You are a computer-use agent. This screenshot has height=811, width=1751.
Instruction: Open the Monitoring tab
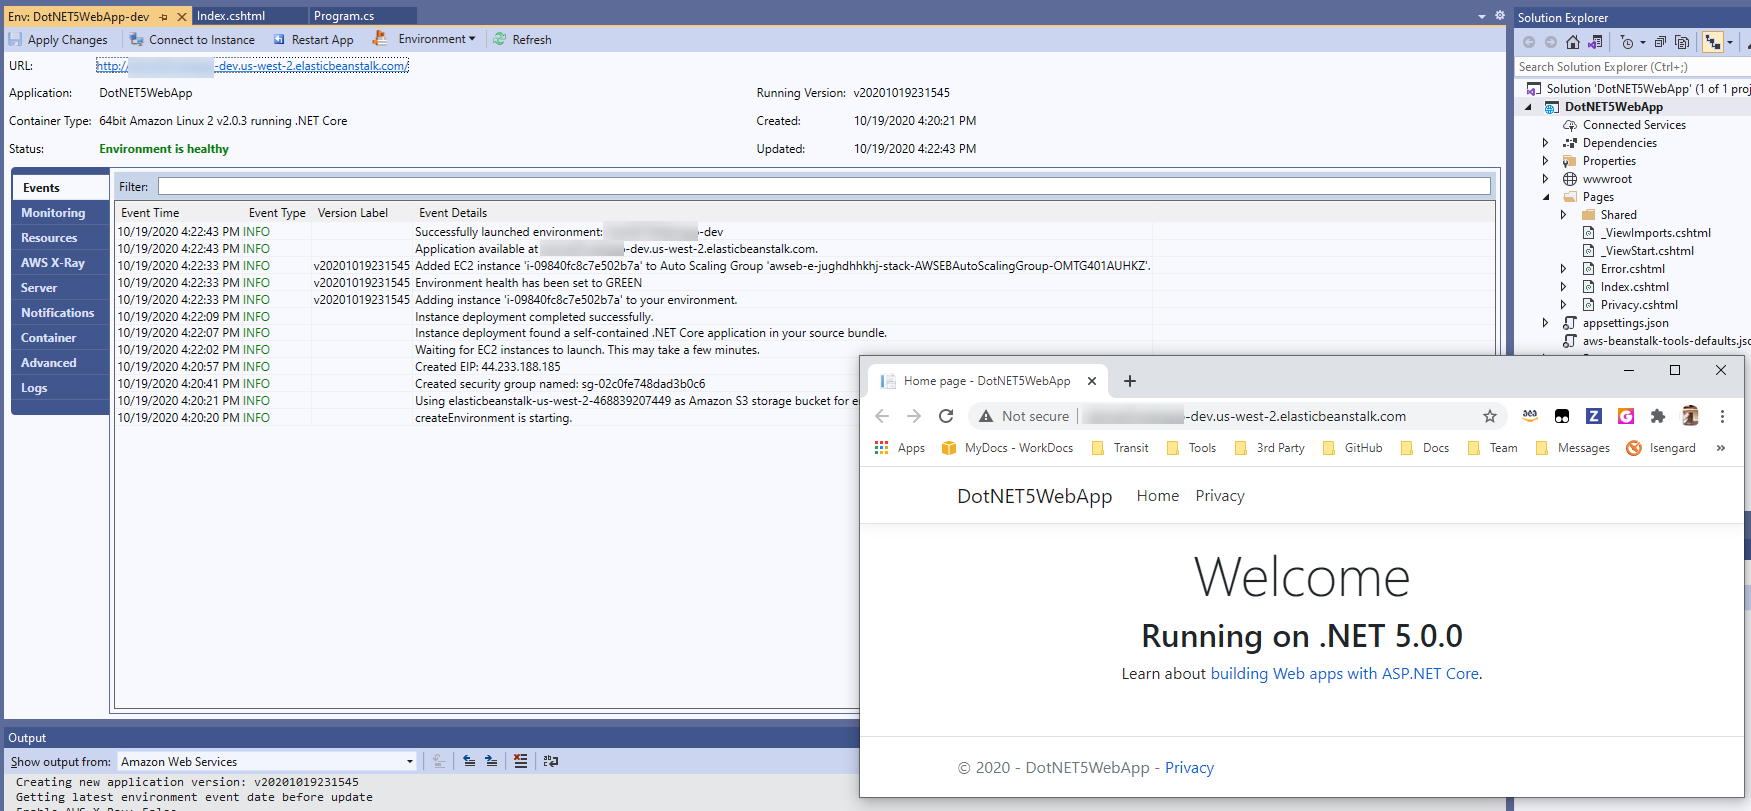[x=60, y=213]
